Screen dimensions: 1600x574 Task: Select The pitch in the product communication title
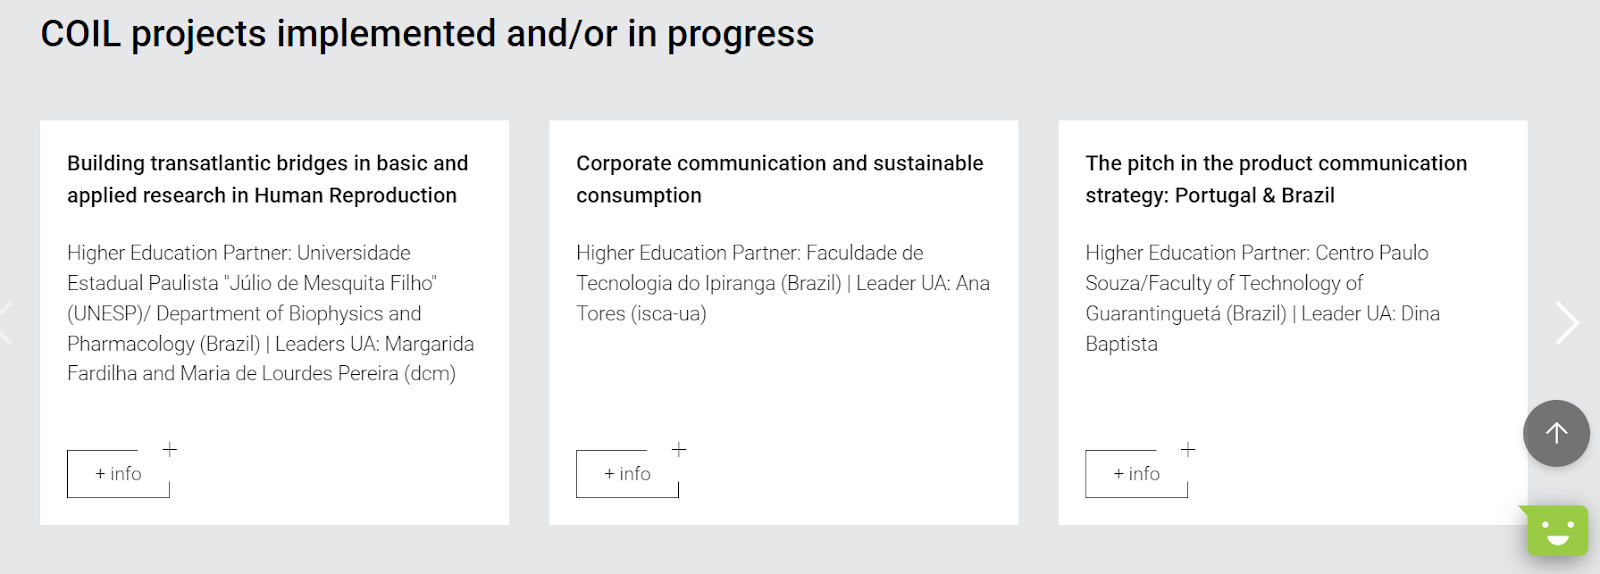[1276, 179]
